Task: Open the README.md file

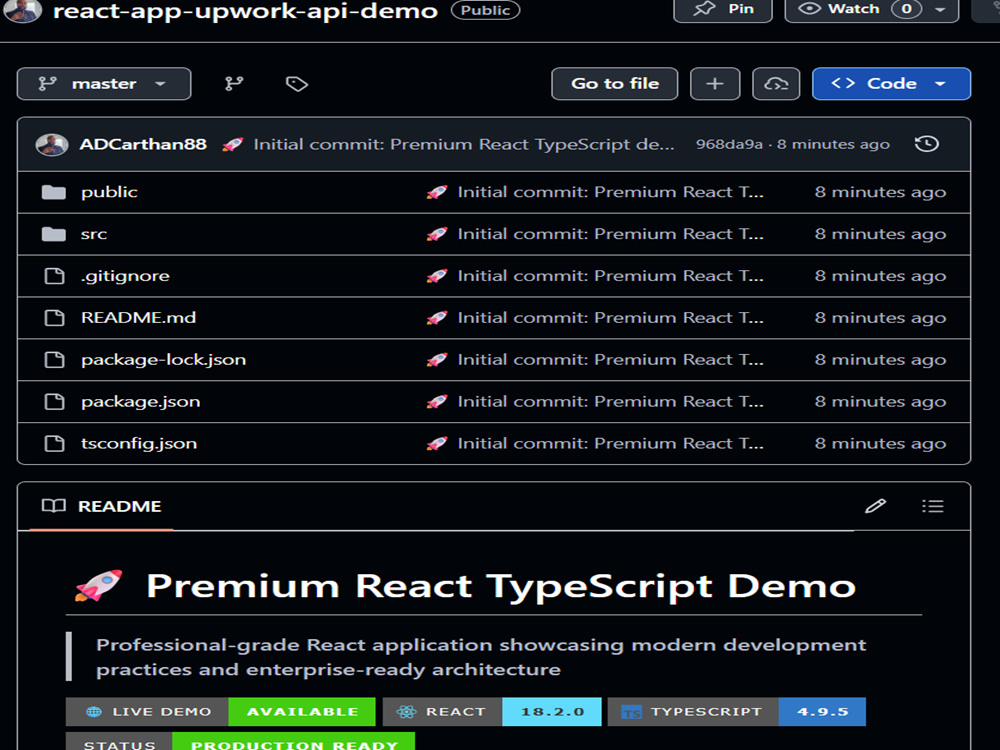Action: click(x=138, y=318)
